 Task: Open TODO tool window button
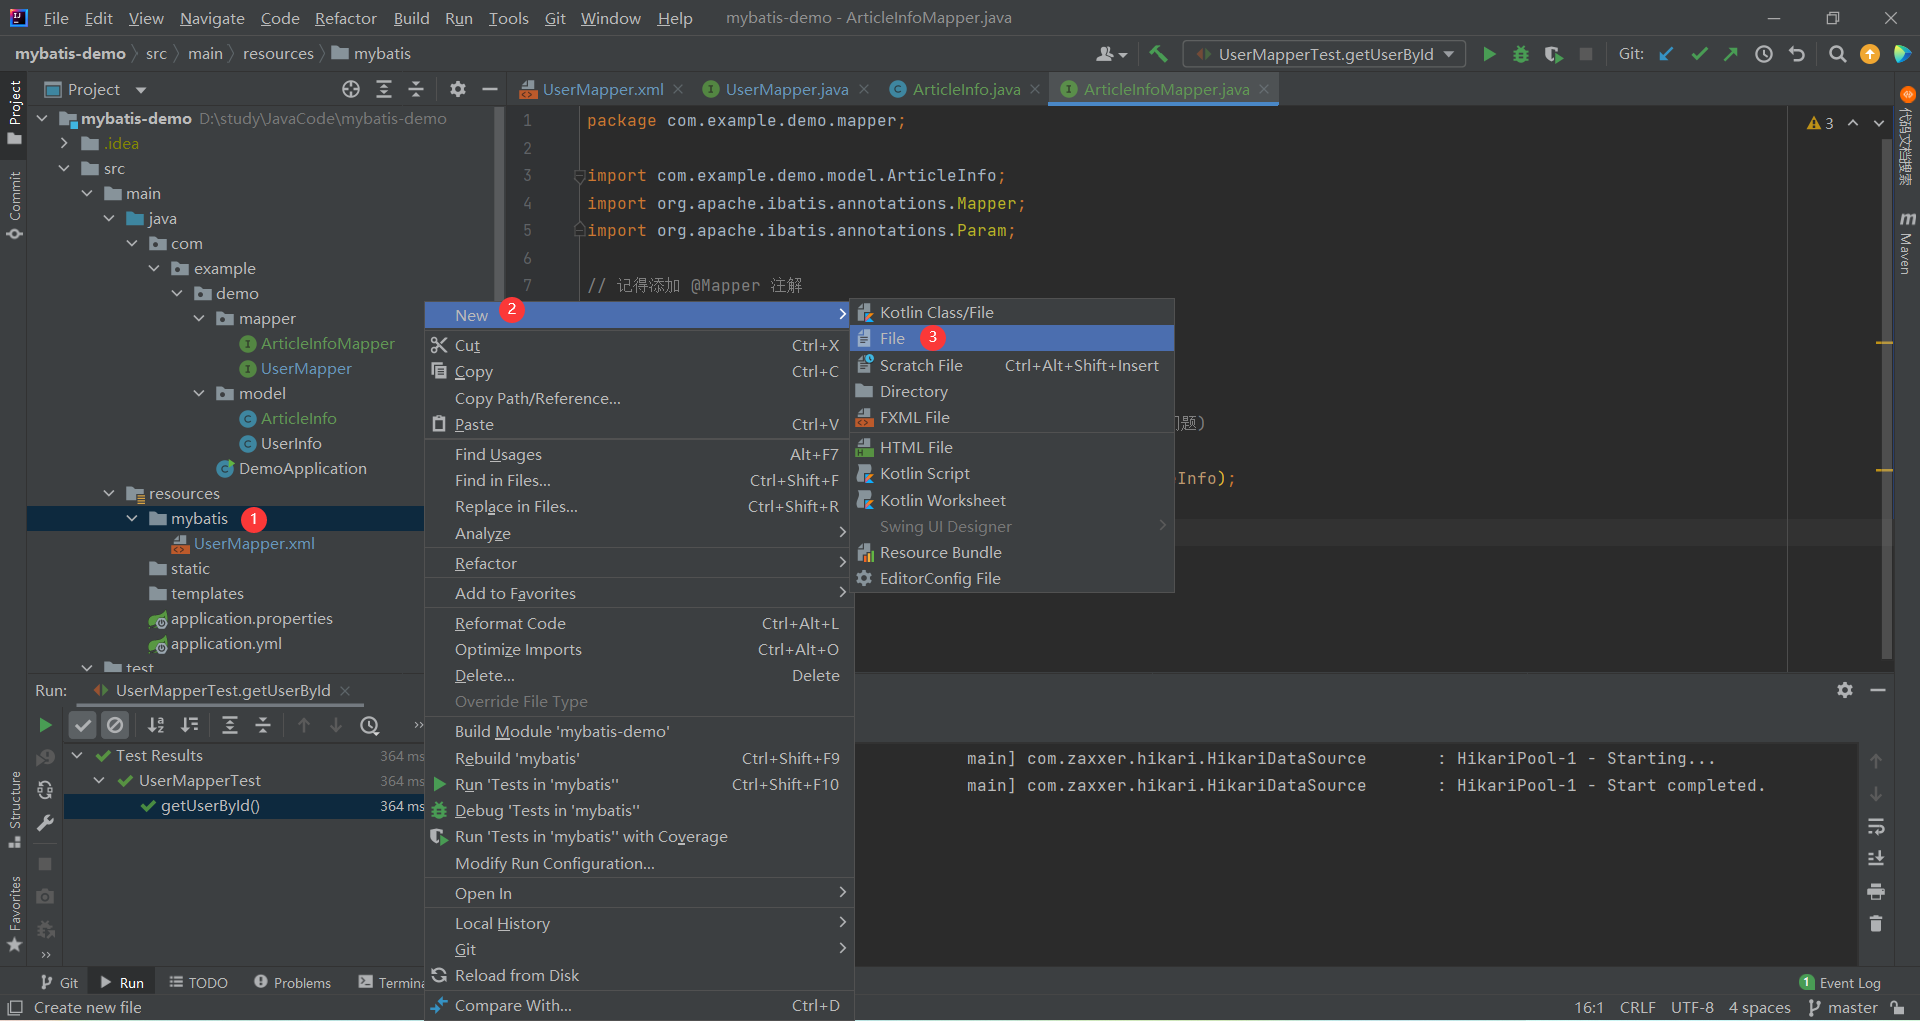pyautogui.click(x=198, y=982)
